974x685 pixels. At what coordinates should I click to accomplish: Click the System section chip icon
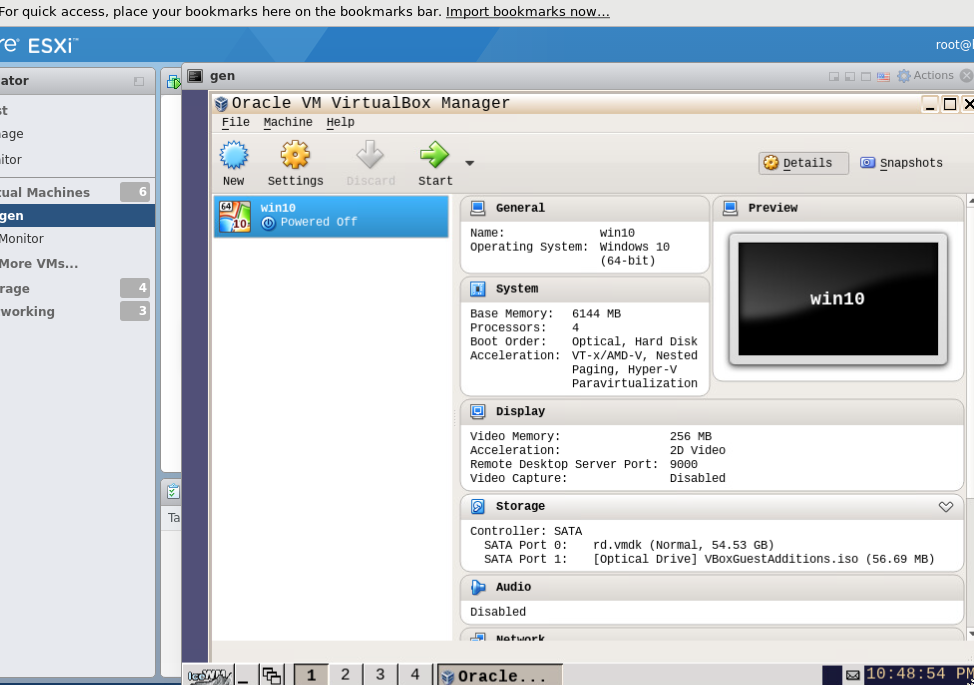tap(478, 289)
